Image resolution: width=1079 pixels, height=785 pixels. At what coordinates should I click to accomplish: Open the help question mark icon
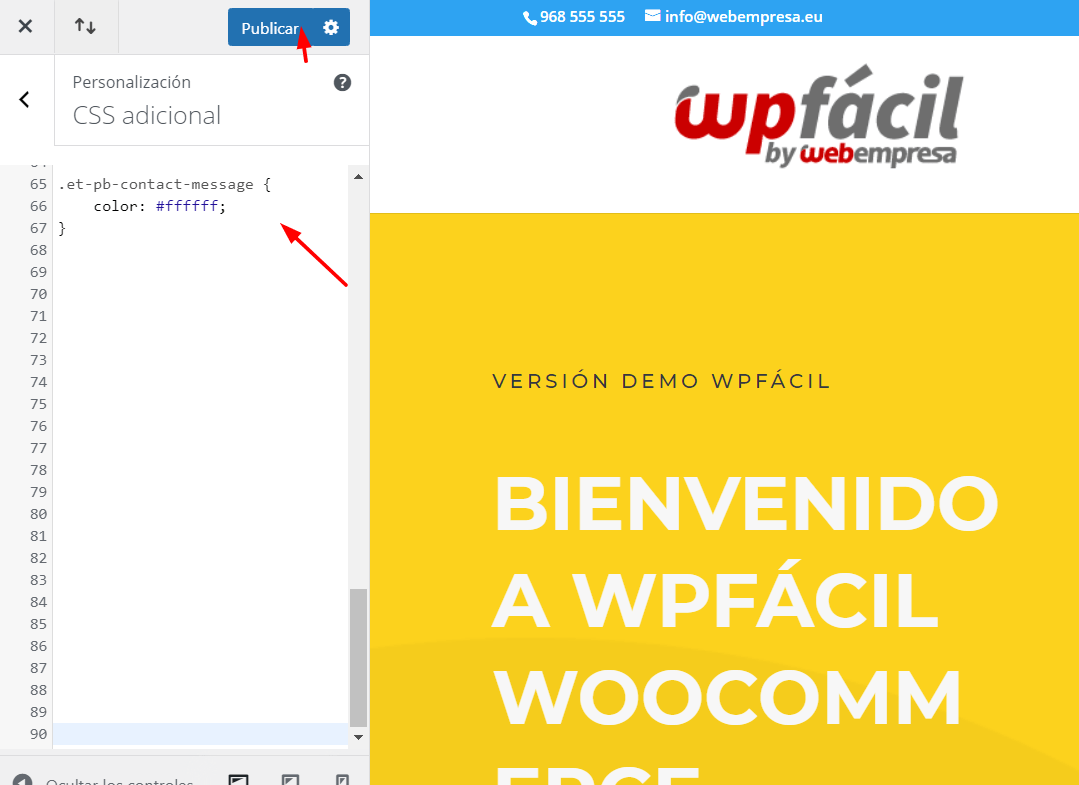[342, 83]
